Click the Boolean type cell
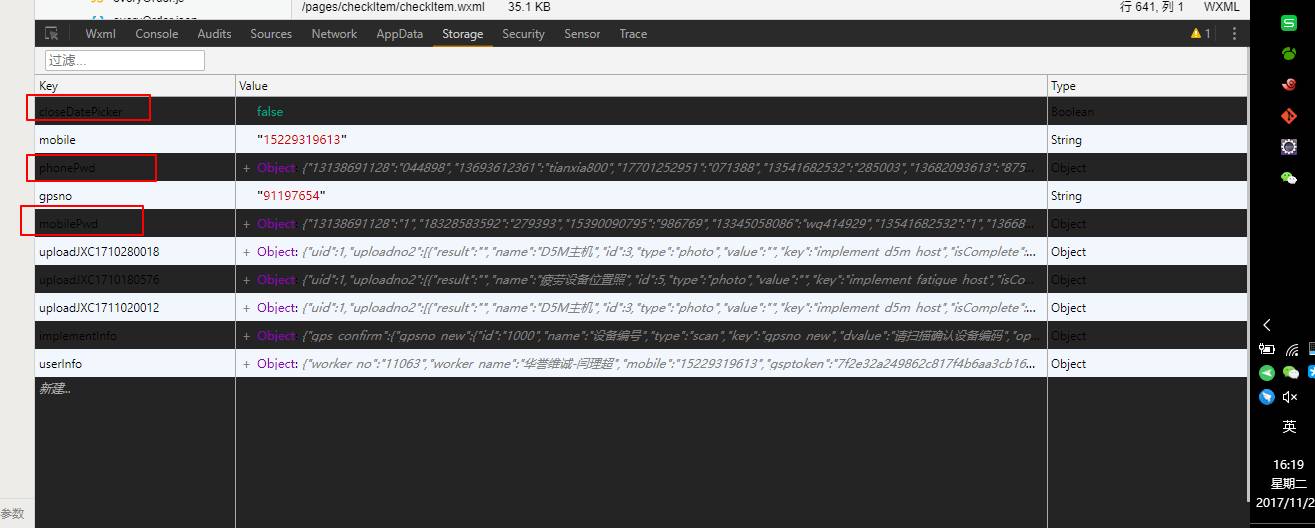Image resolution: width=1315 pixels, height=528 pixels. [1072, 112]
